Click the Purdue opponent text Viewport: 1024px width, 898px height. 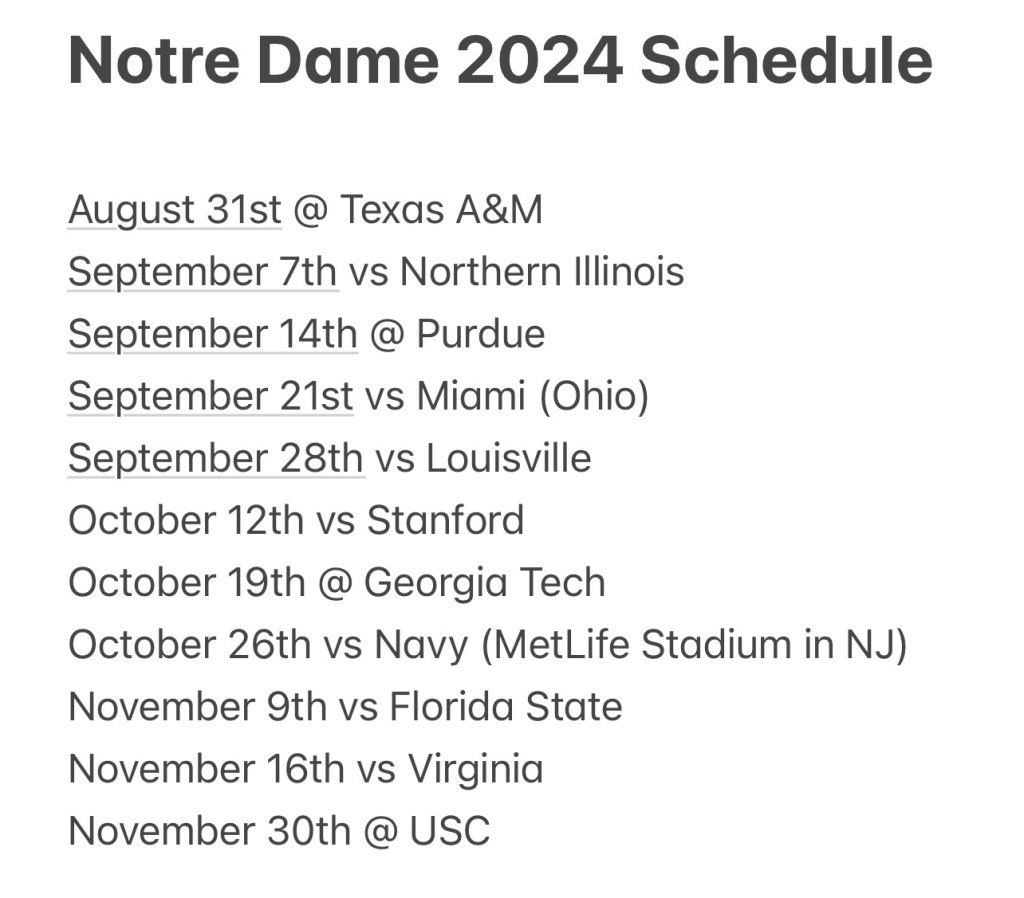tap(480, 334)
